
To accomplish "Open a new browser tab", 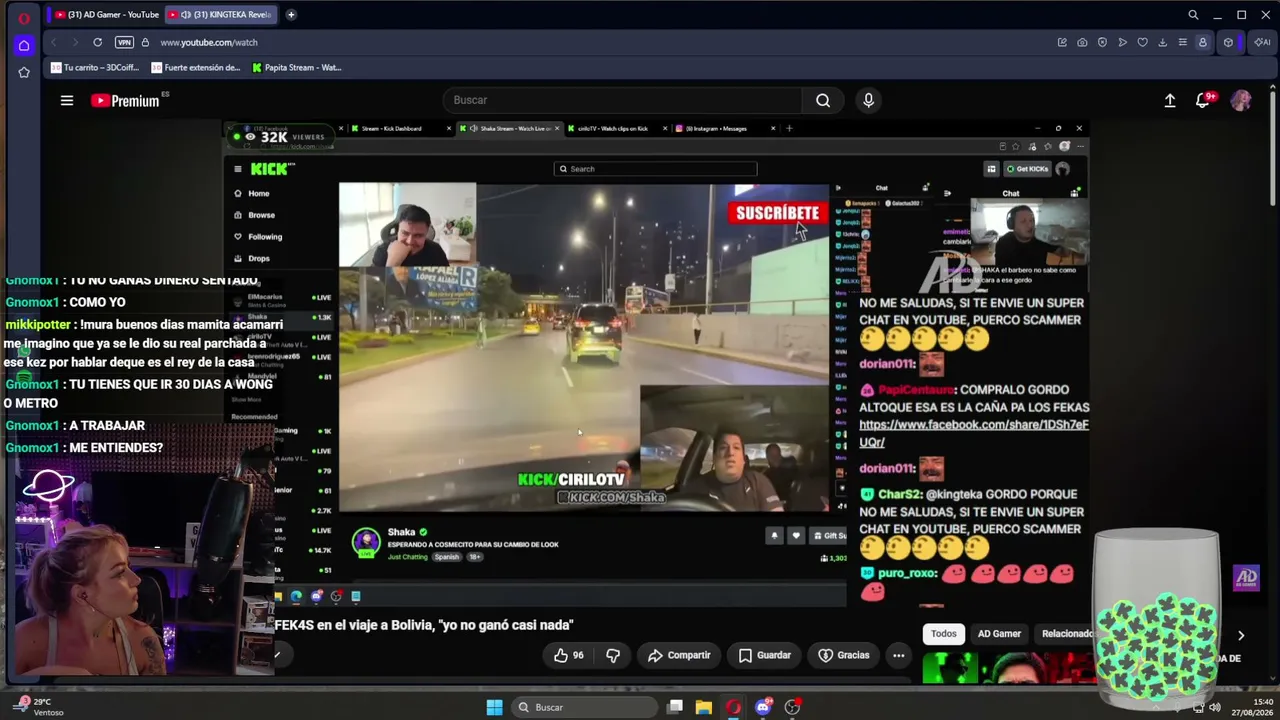I will tap(291, 14).
